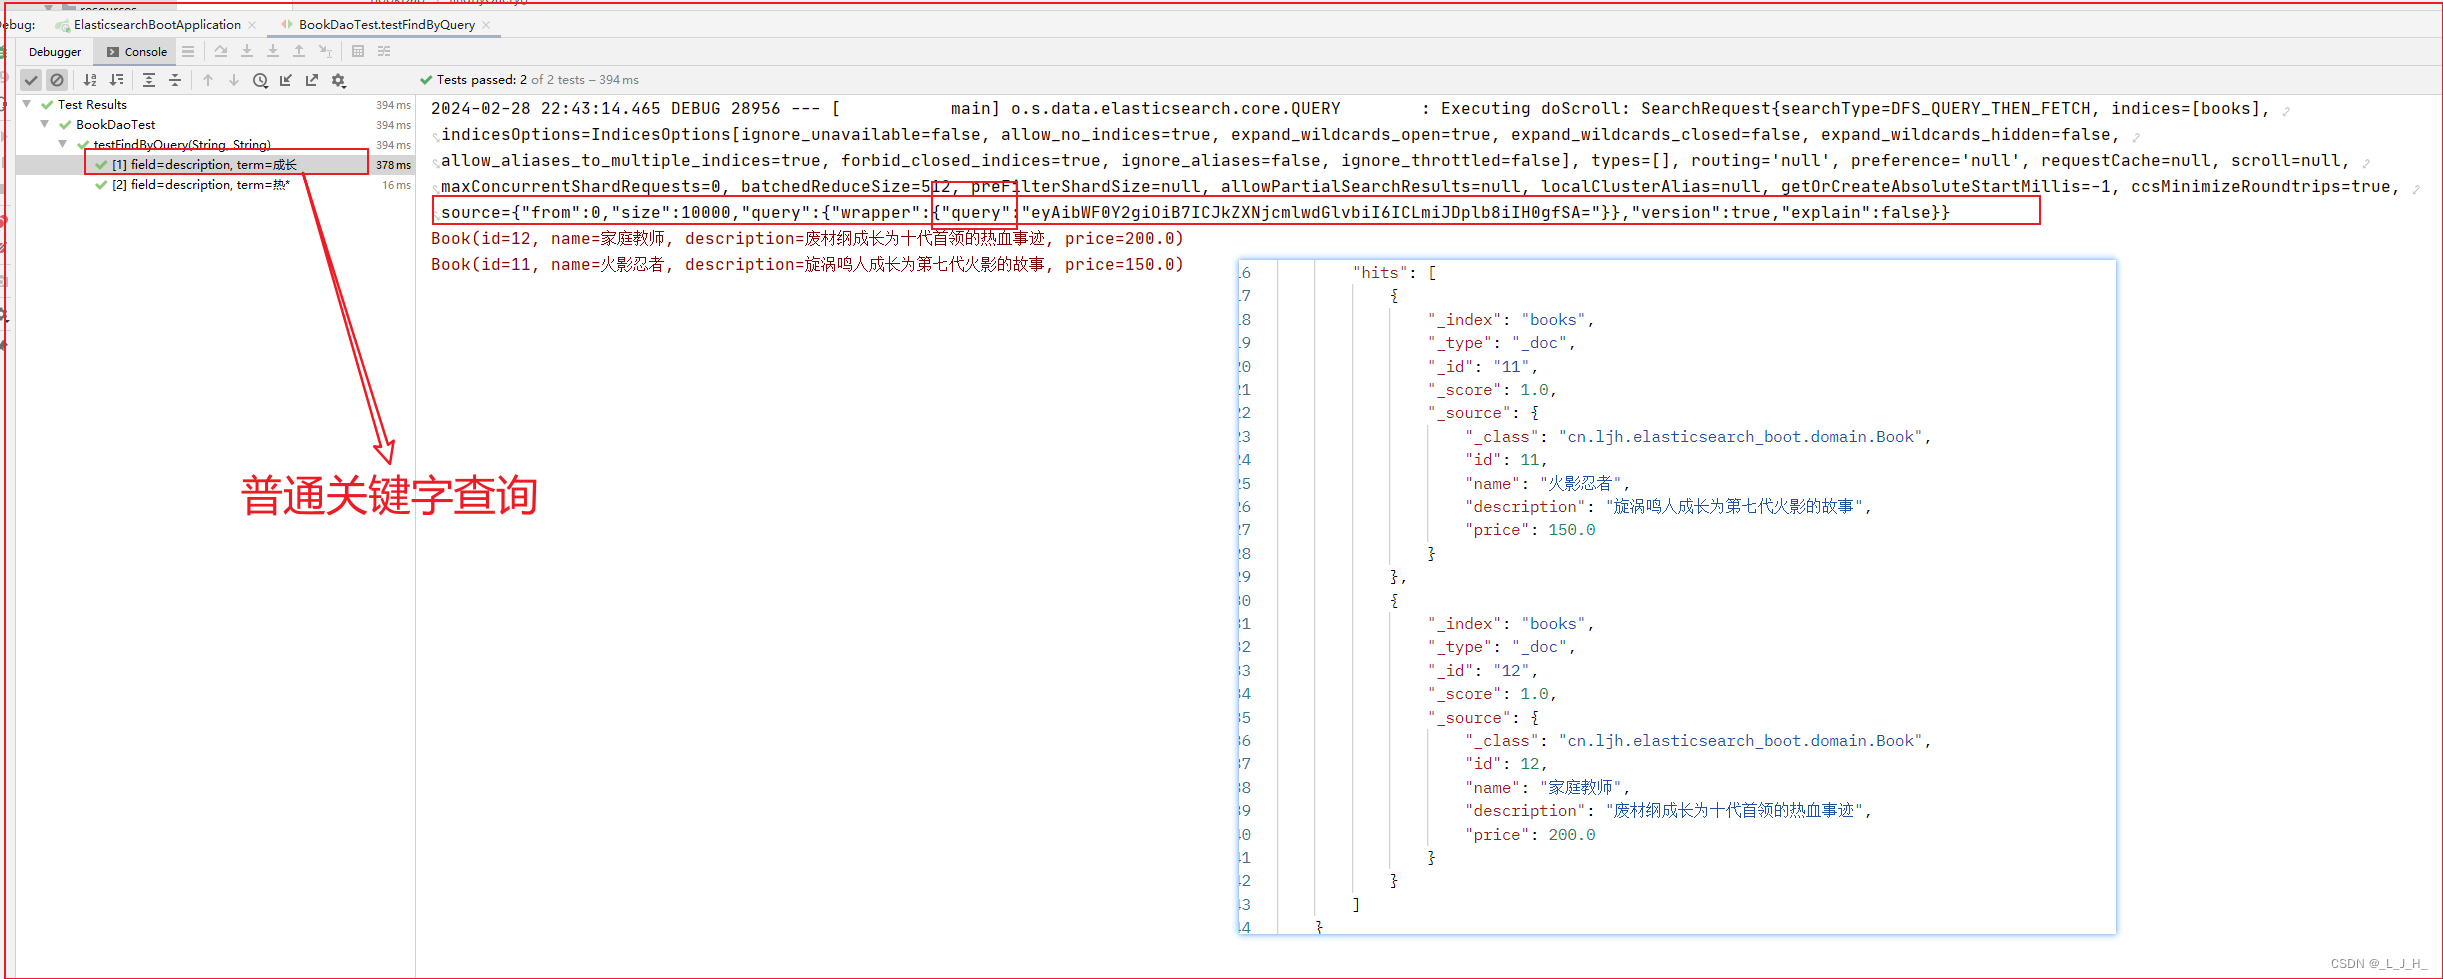Click the 16 ms duration value
The width and height of the screenshot is (2443, 979).
pos(396,185)
